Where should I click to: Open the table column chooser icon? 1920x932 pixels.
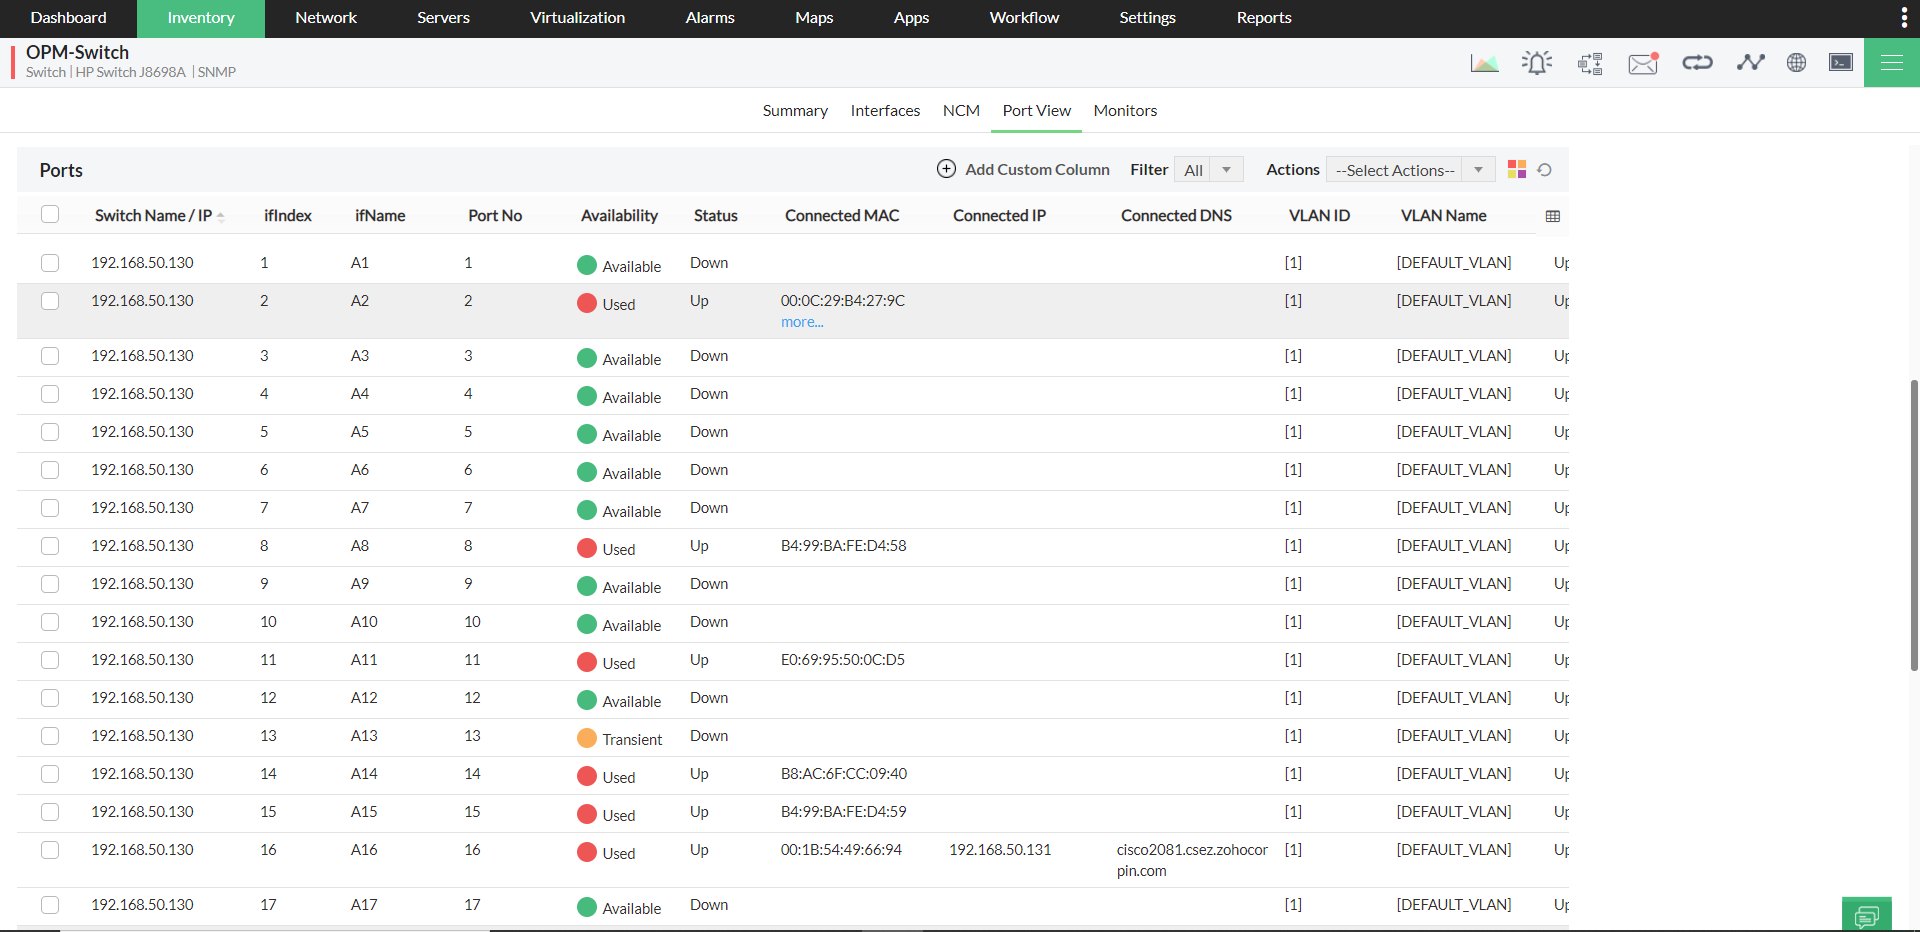[x=1552, y=216]
